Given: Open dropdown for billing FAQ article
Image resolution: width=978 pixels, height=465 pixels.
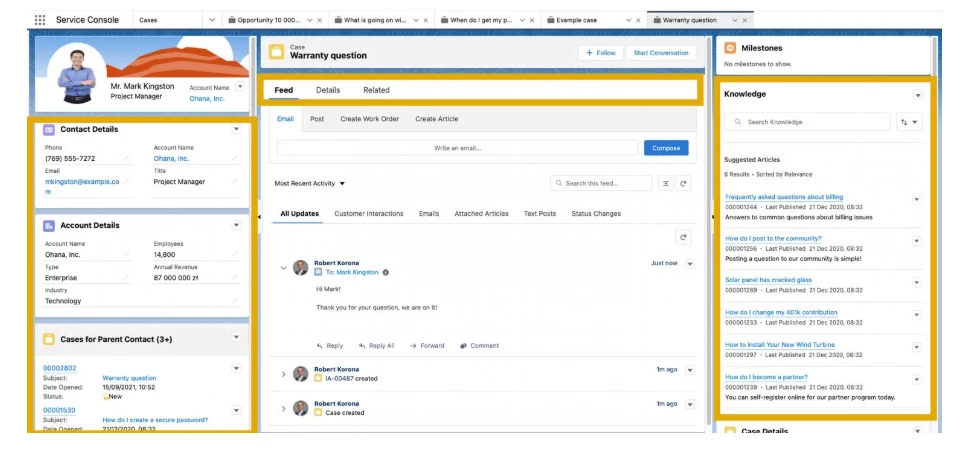Looking at the screenshot, I should (x=917, y=199).
